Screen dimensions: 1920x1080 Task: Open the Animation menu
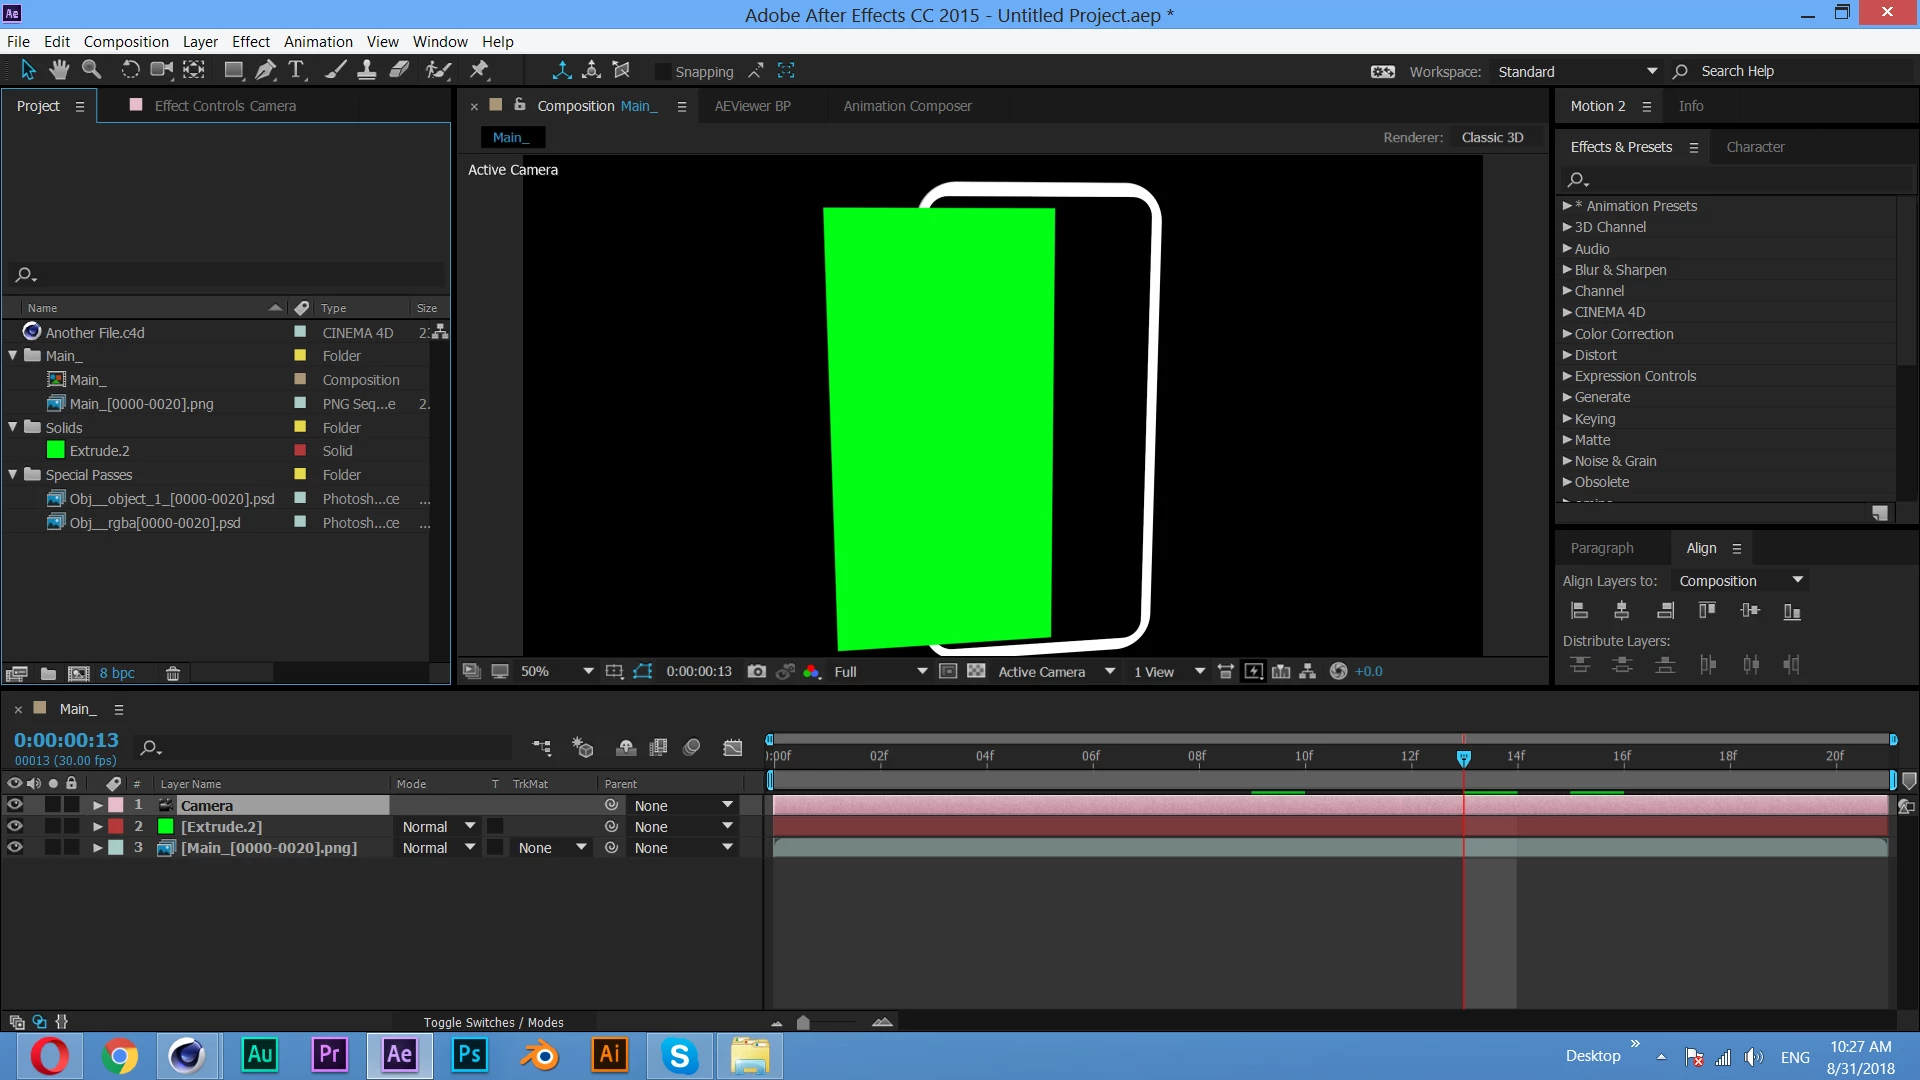(x=318, y=42)
